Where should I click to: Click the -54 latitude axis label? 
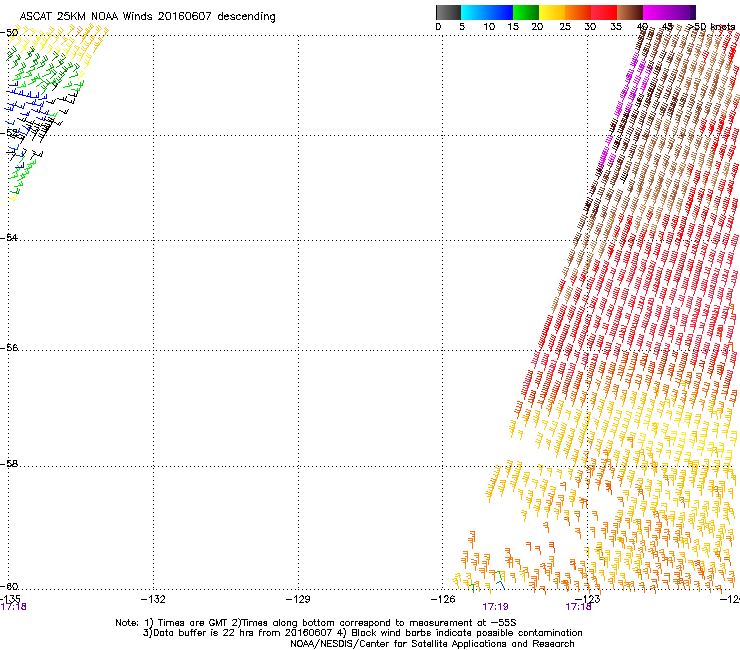pos(9,237)
